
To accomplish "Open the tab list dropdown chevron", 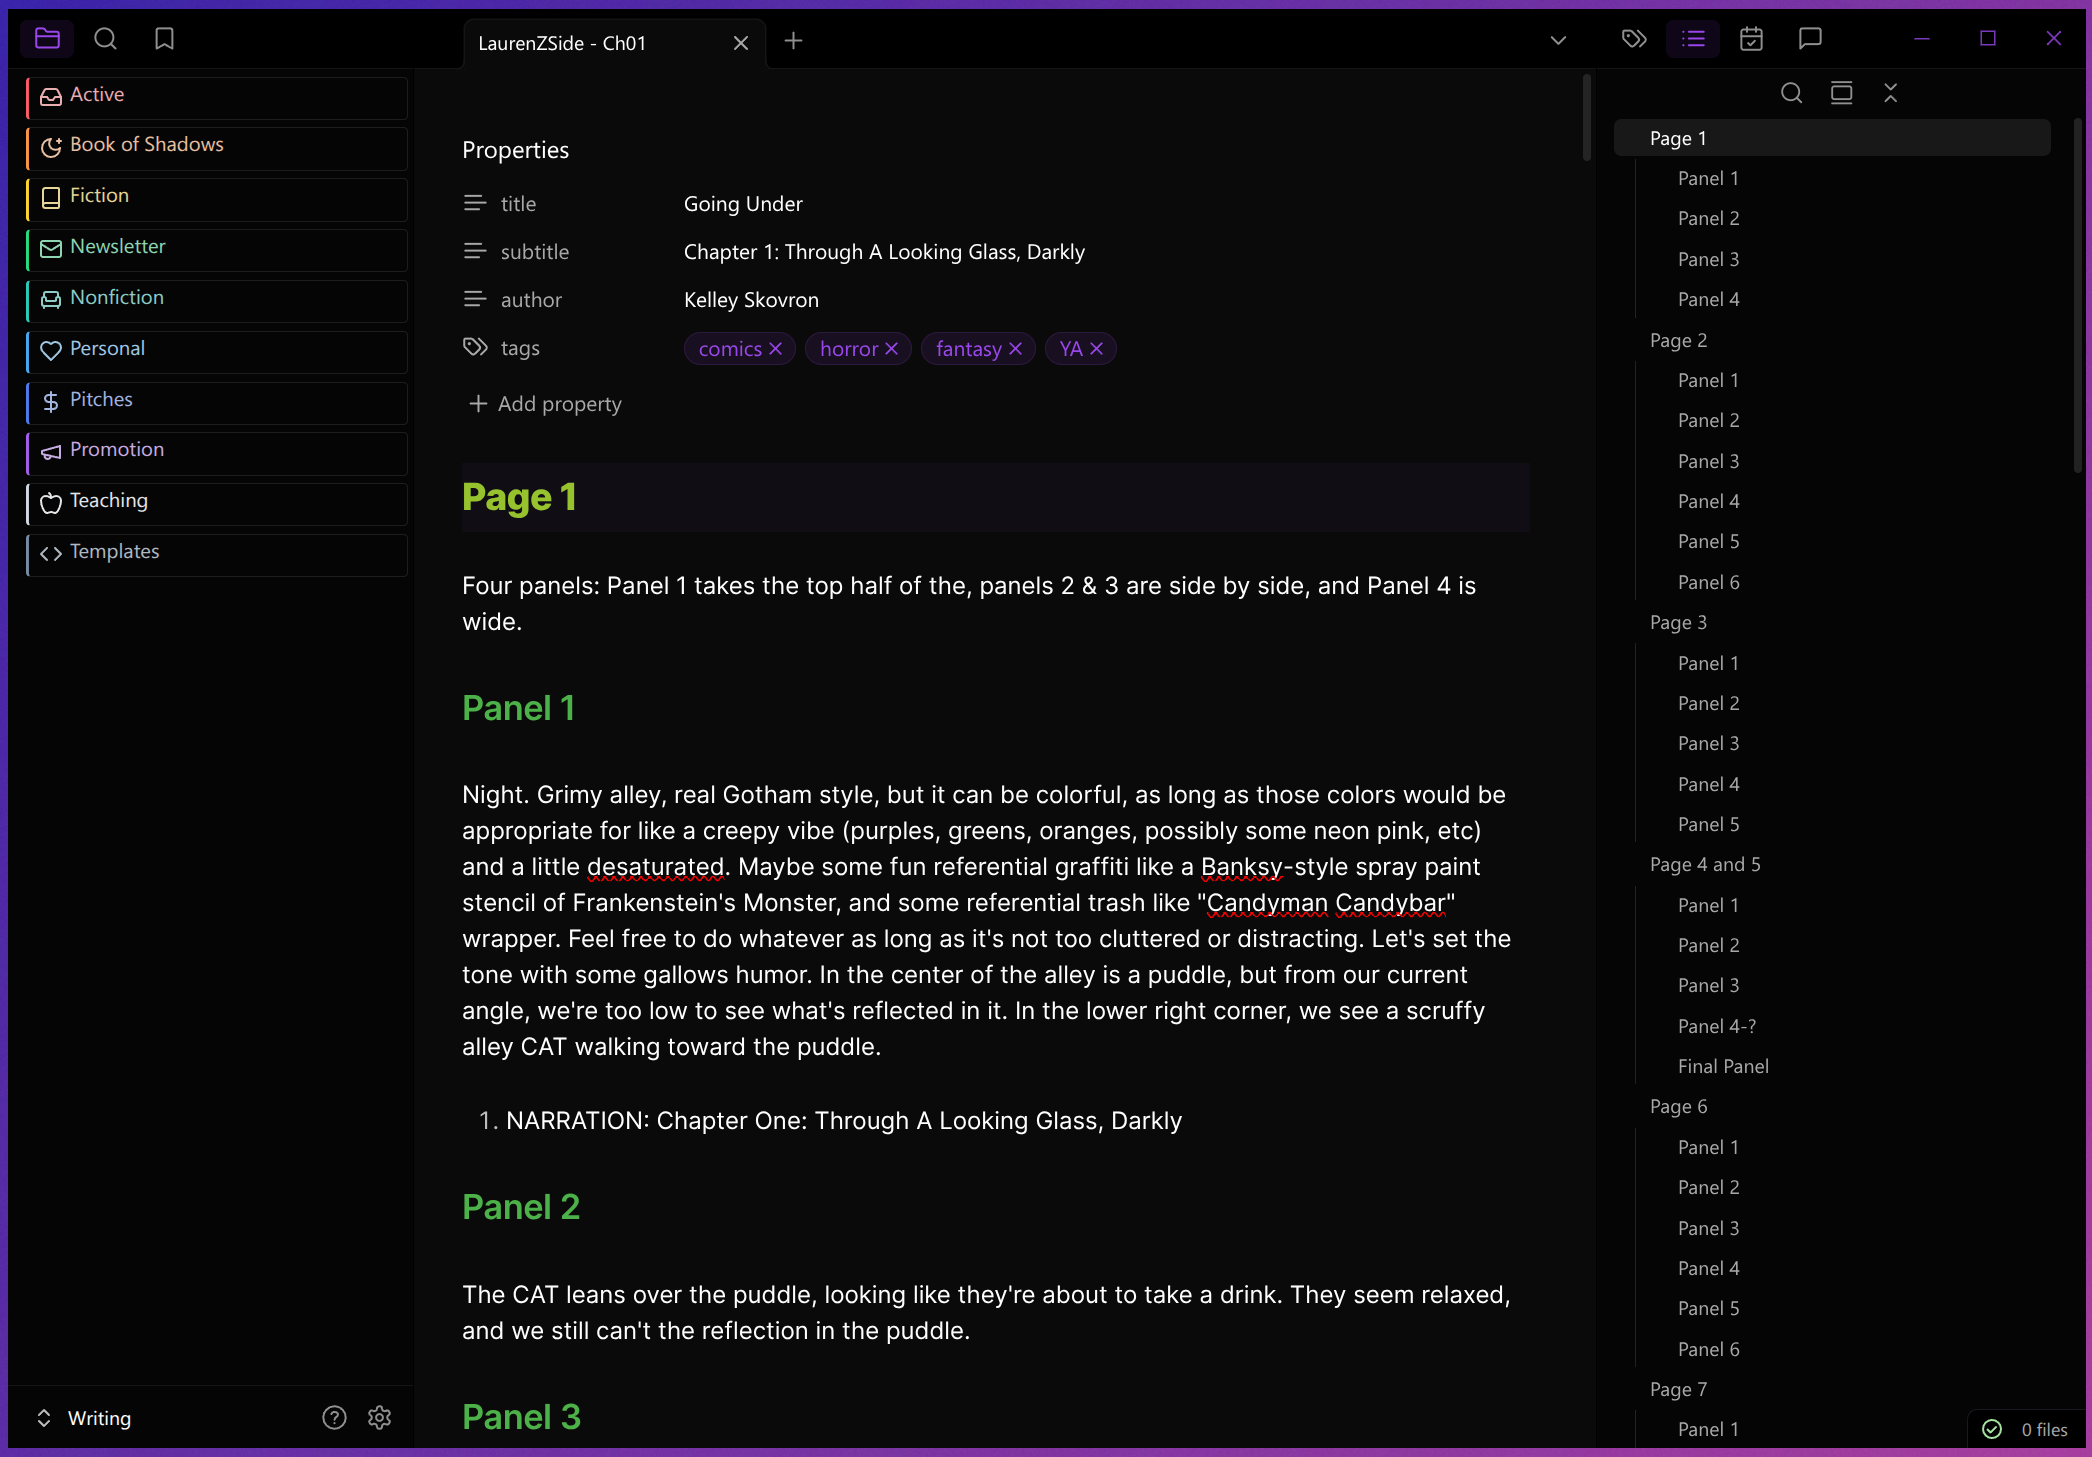I will [x=1558, y=41].
